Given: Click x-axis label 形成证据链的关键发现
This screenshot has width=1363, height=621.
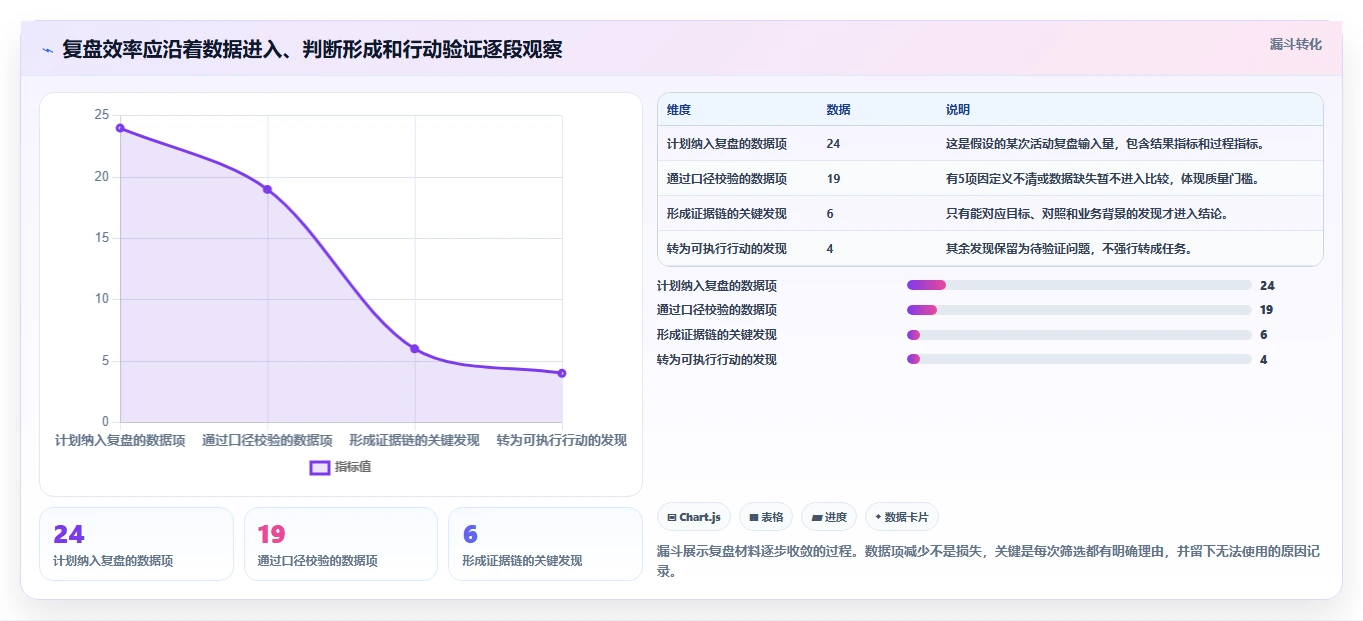Looking at the screenshot, I should tap(414, 440).
